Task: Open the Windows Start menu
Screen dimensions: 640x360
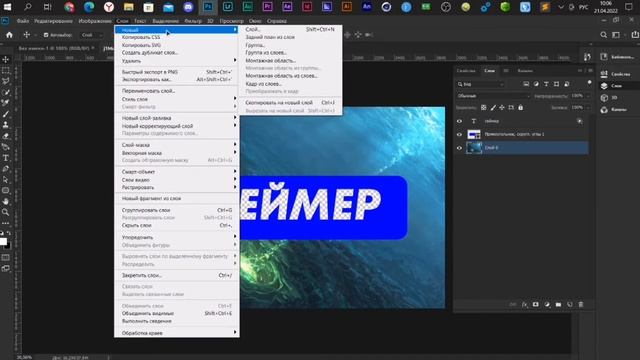Action: coord(7,7)
